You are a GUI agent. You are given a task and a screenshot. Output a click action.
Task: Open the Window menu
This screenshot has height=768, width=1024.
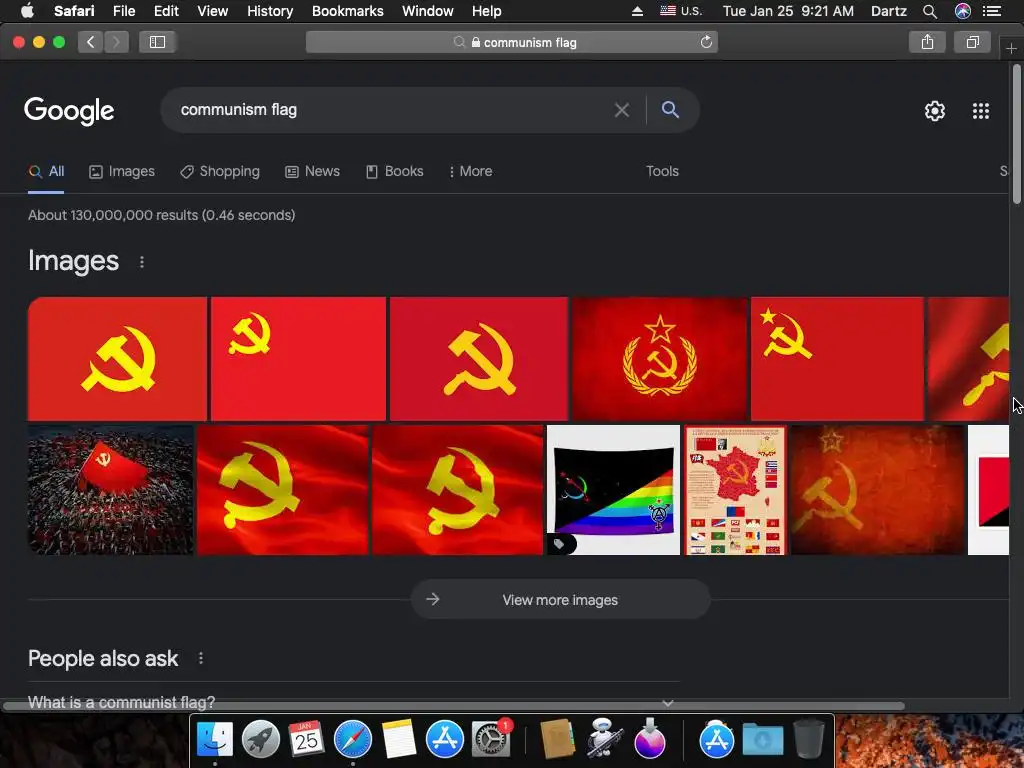428,11
